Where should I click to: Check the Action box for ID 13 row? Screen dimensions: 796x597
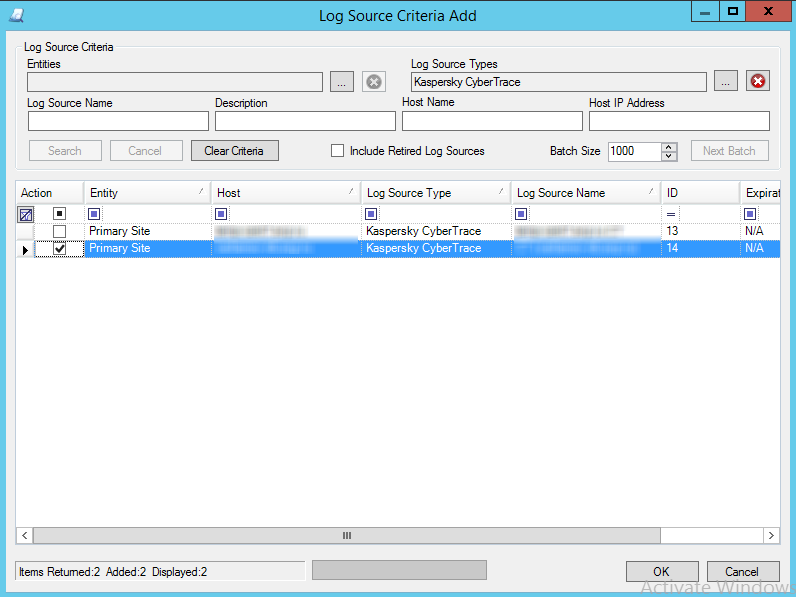pyautogui.click(x=60, y=231)
